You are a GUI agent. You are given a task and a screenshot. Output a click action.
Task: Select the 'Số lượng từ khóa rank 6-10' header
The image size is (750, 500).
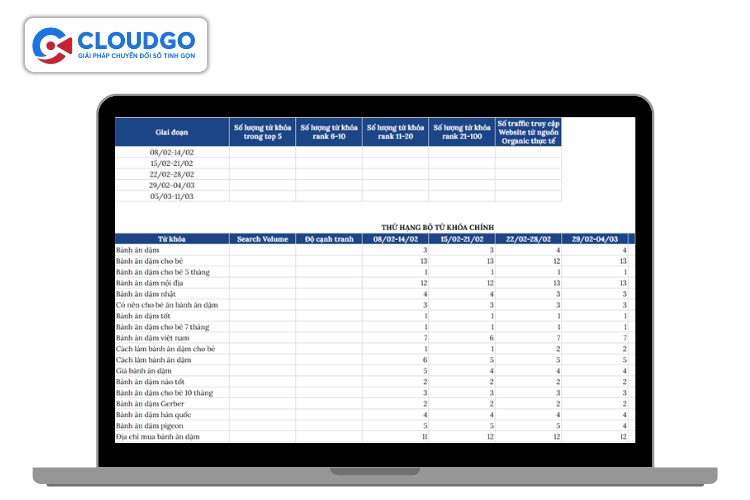click(329, 132)
